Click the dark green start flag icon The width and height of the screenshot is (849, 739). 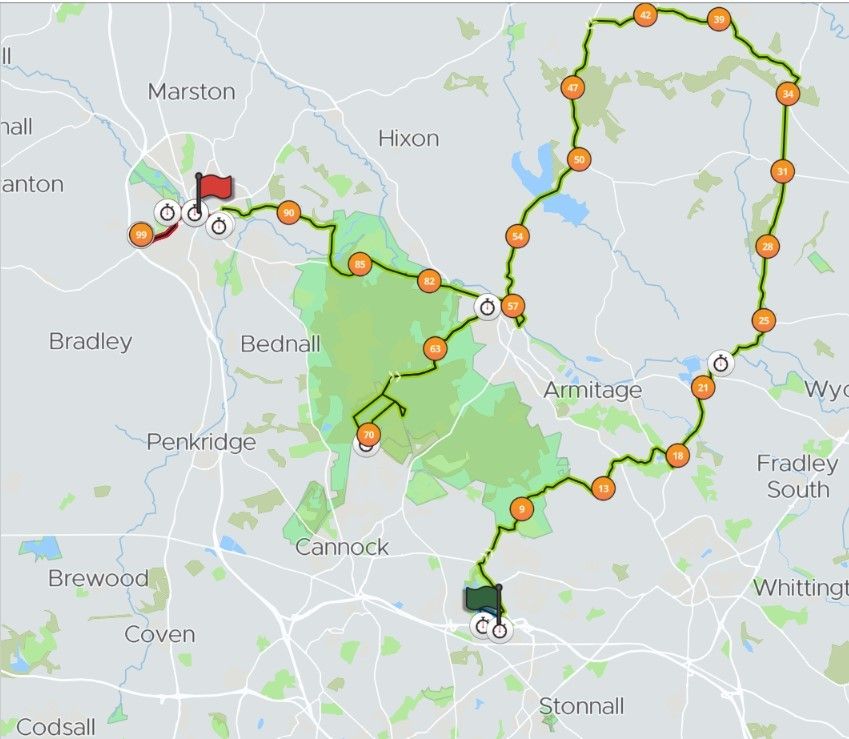point(484,600)
